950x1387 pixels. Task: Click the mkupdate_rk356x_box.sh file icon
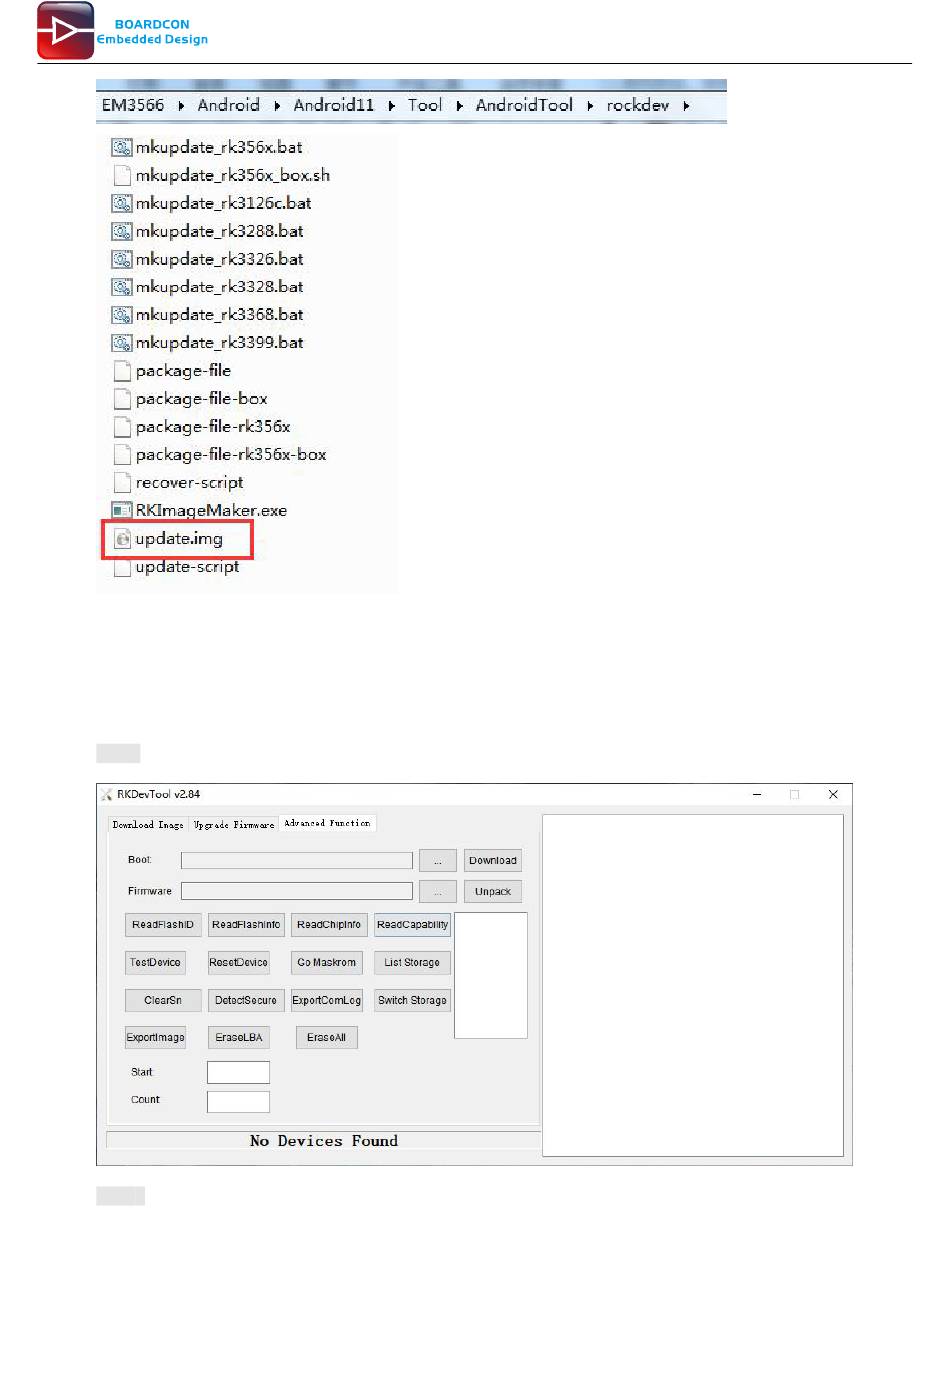(x=122, y=175)
